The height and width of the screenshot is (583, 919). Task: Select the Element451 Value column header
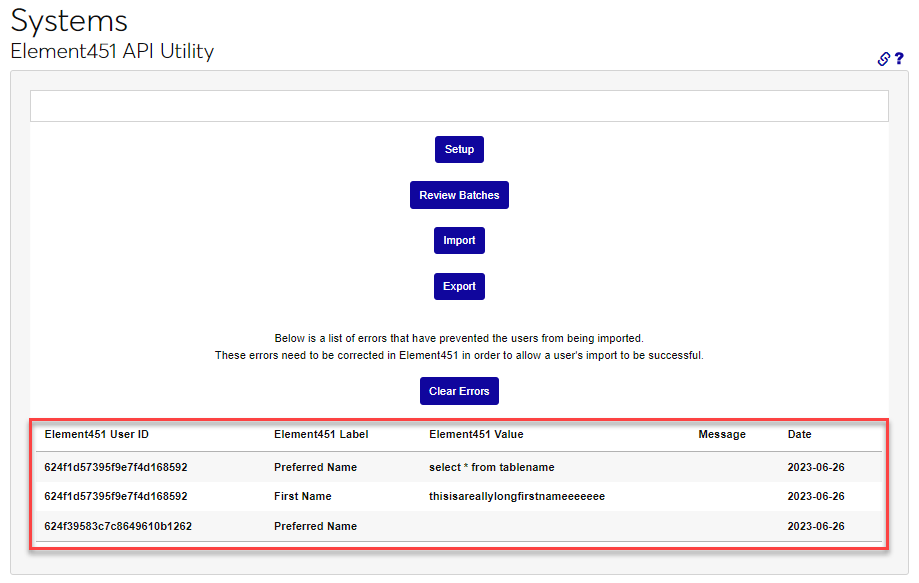click(476, 434)
